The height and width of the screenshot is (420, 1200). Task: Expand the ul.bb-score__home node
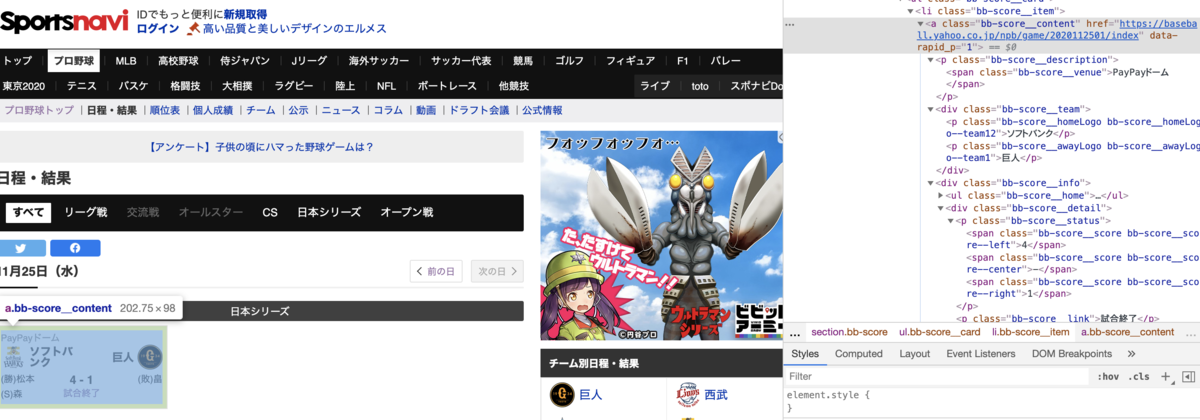pyautogui.click(x=940, y=195)
